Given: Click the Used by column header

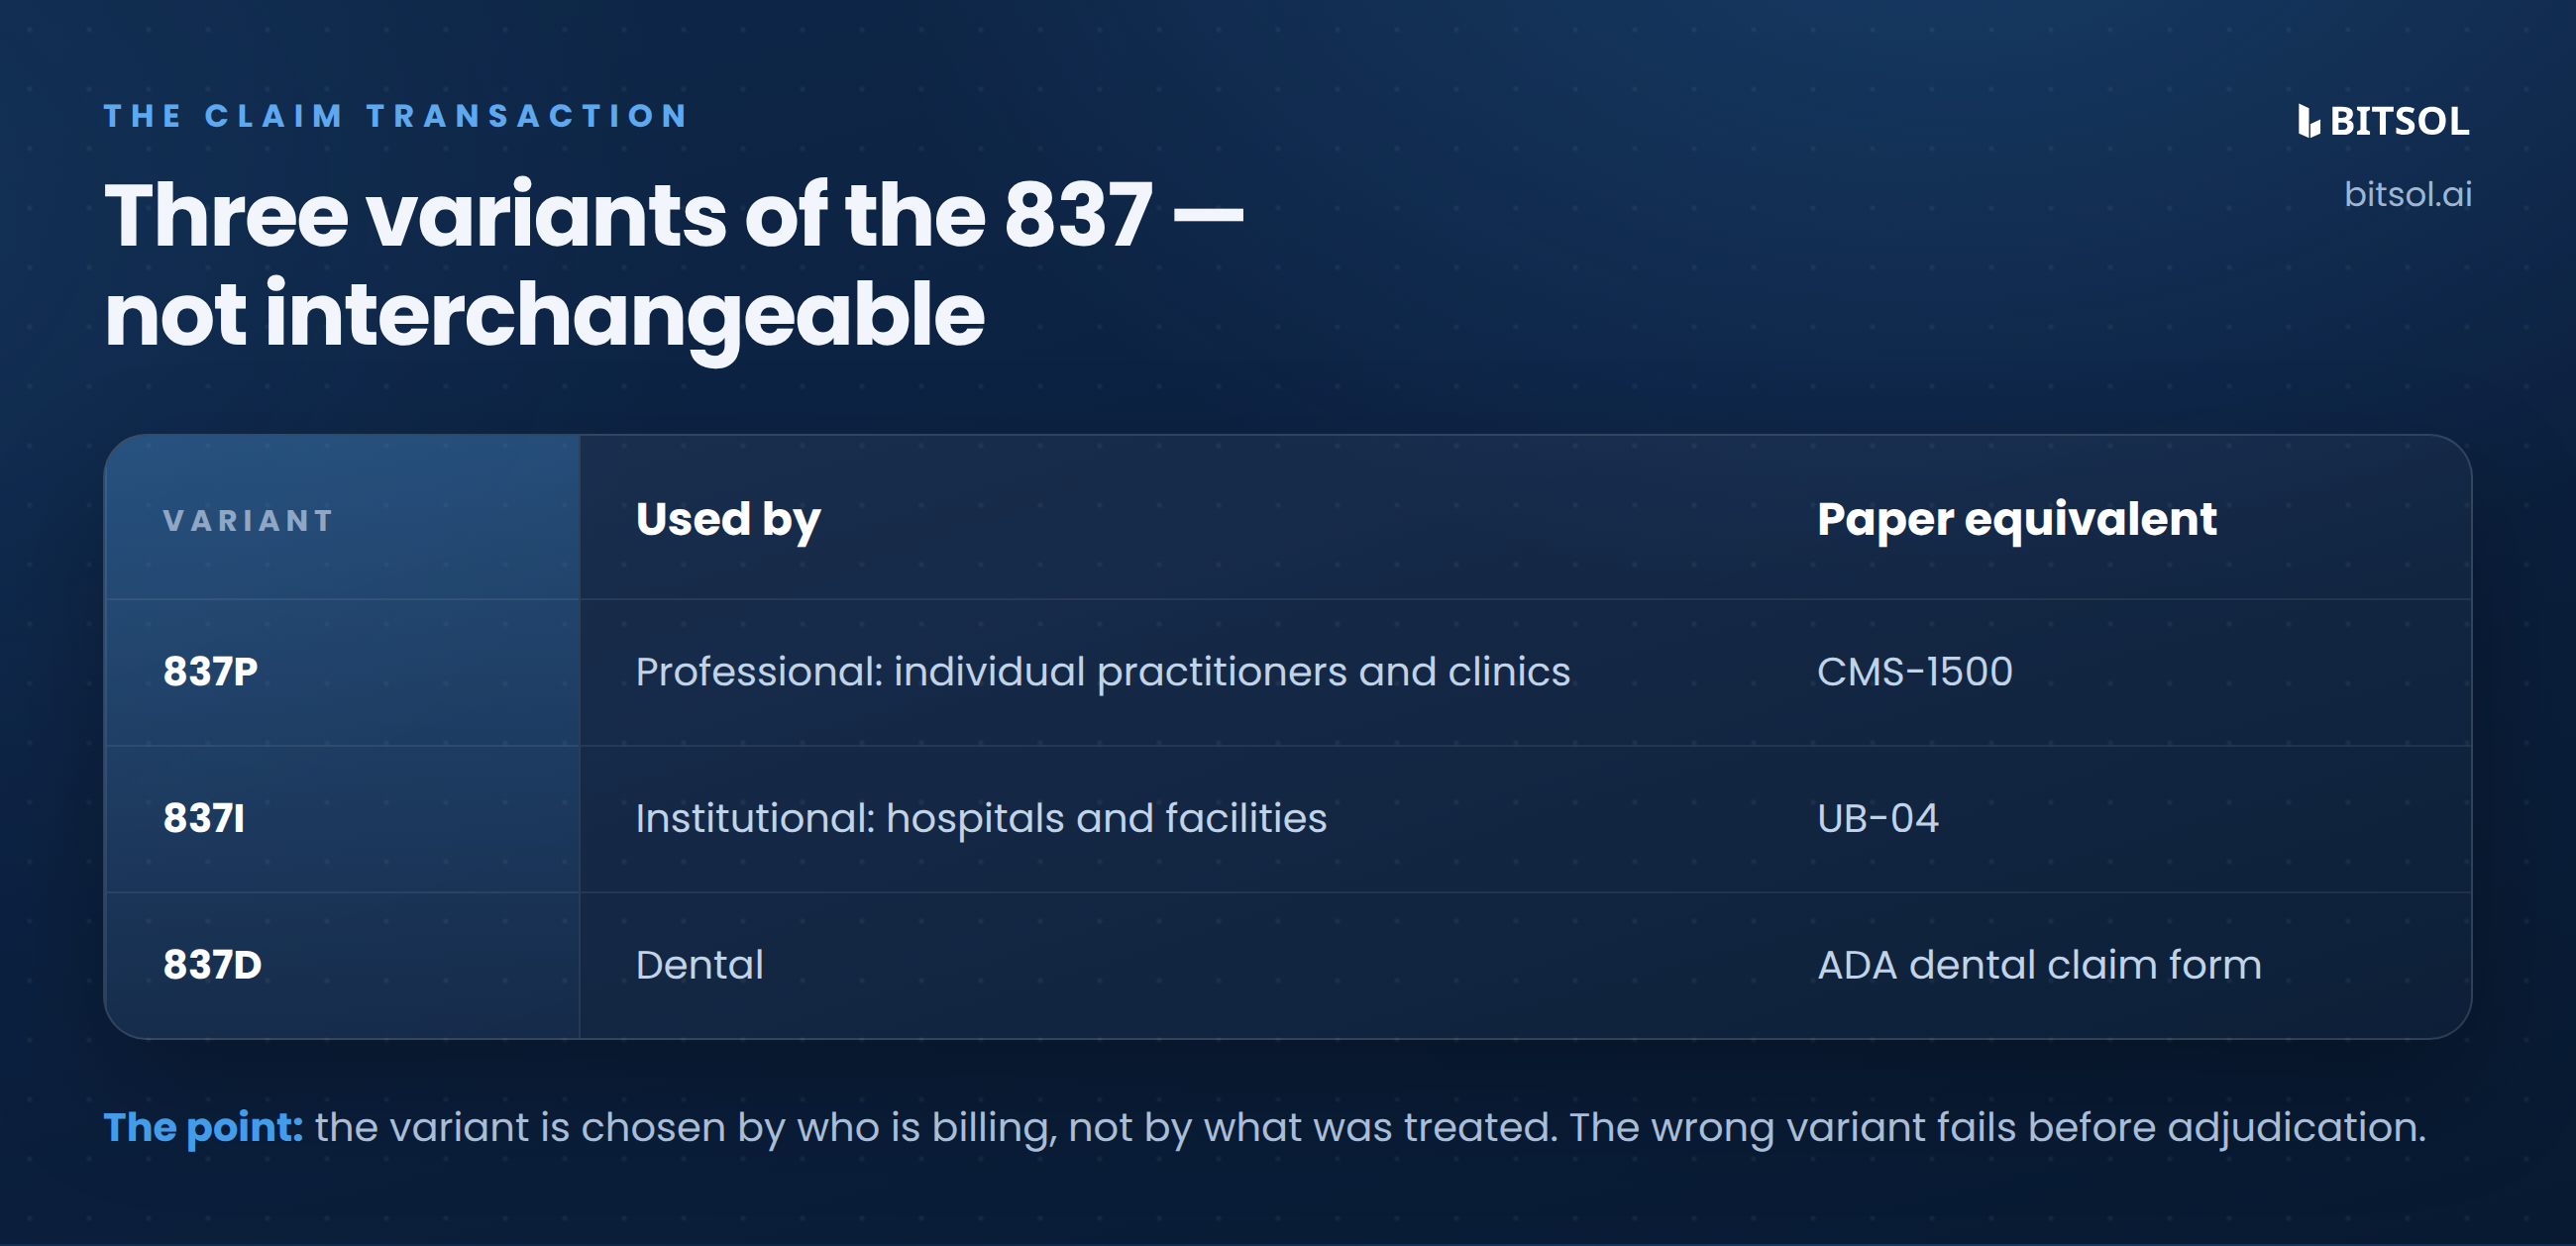Looking at the screenshot, I should point(728,520).
